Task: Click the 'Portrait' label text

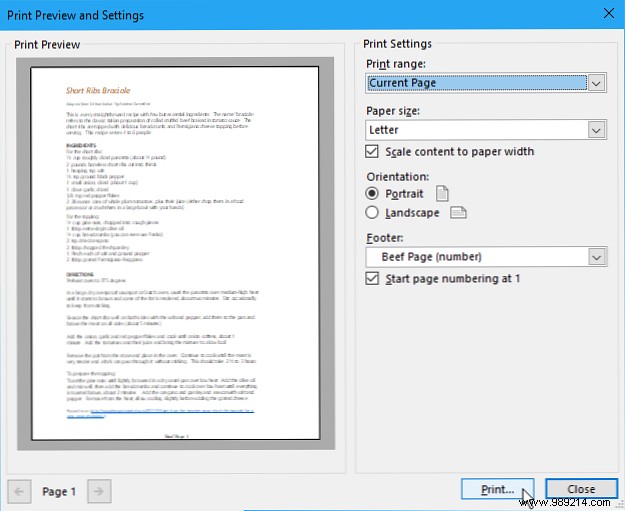Action: tap(404, 194)
